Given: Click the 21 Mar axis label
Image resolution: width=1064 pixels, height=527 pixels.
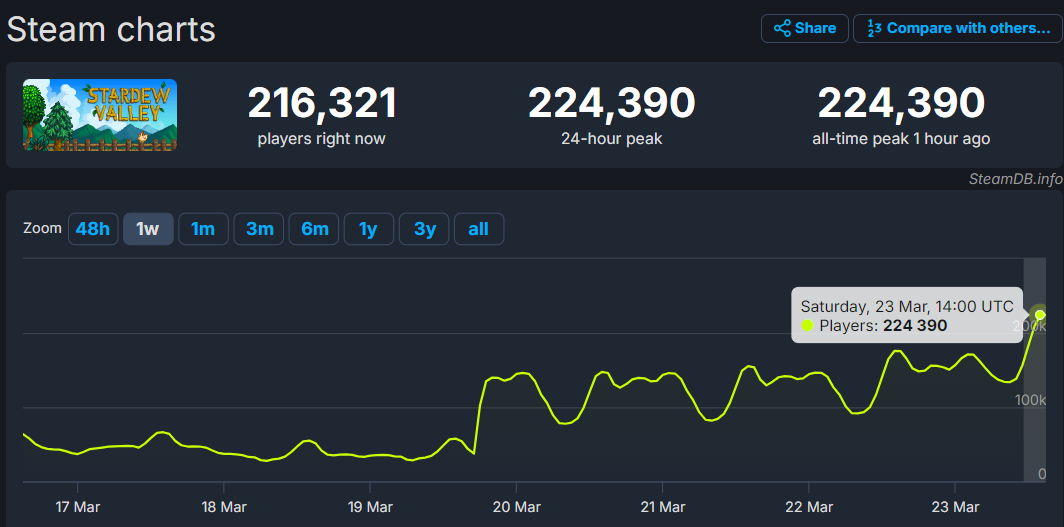Looking at the screenshot, I should [662, 507].
